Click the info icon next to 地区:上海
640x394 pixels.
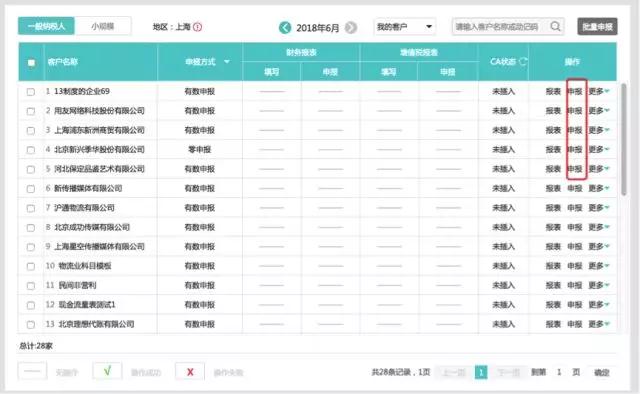click(198, 27)
